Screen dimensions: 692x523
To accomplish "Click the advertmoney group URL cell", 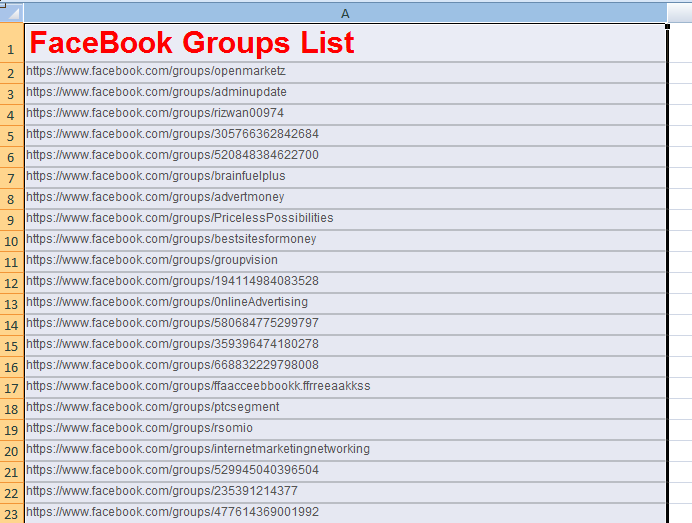I will [345, 198].
